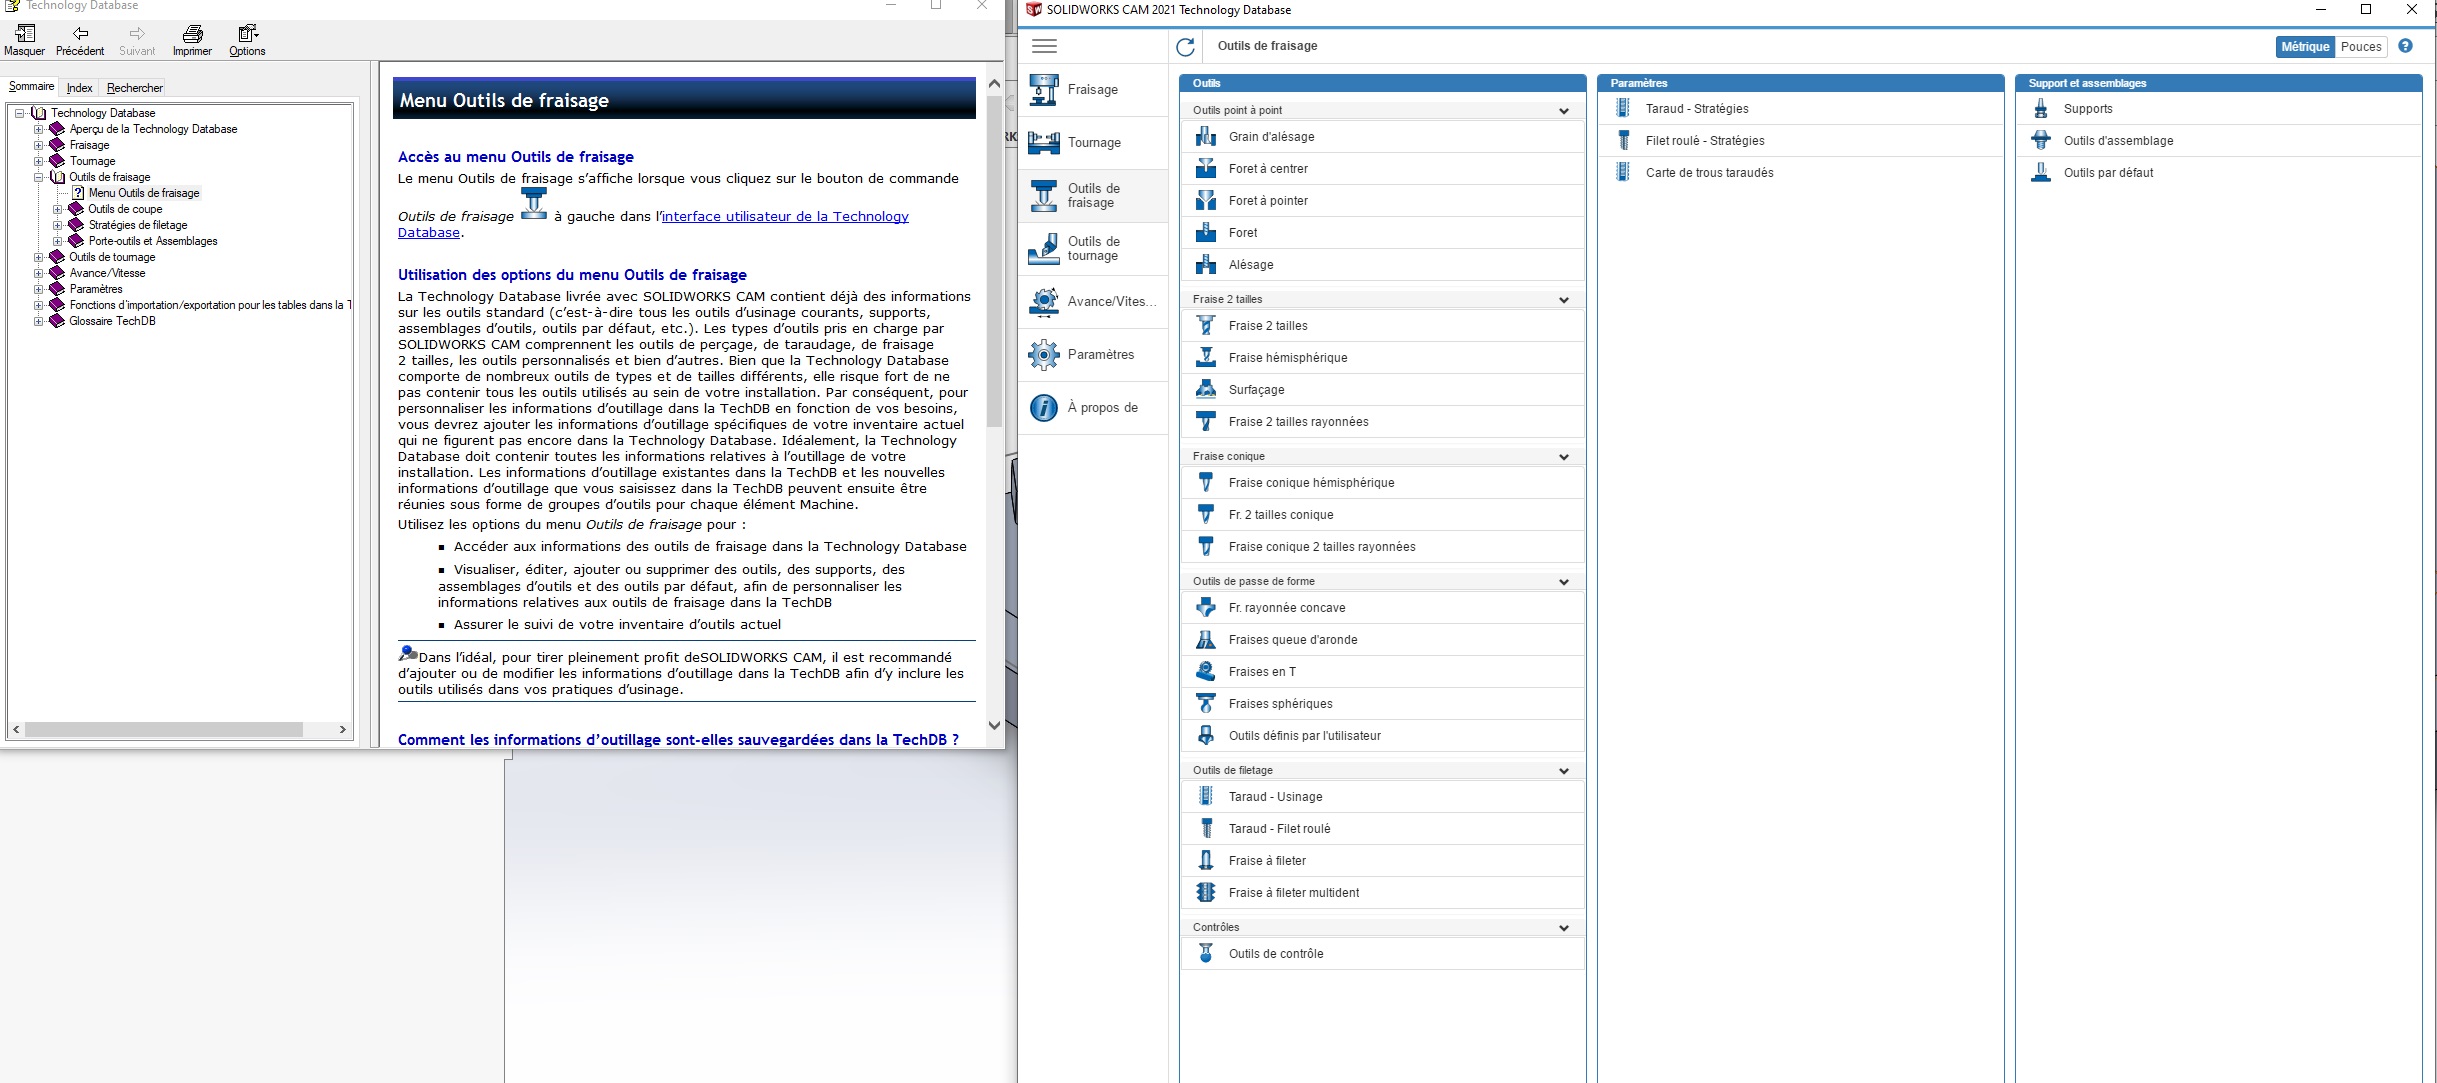
Task: Open Outils d'assemblage item
Action: point(2219,141)
